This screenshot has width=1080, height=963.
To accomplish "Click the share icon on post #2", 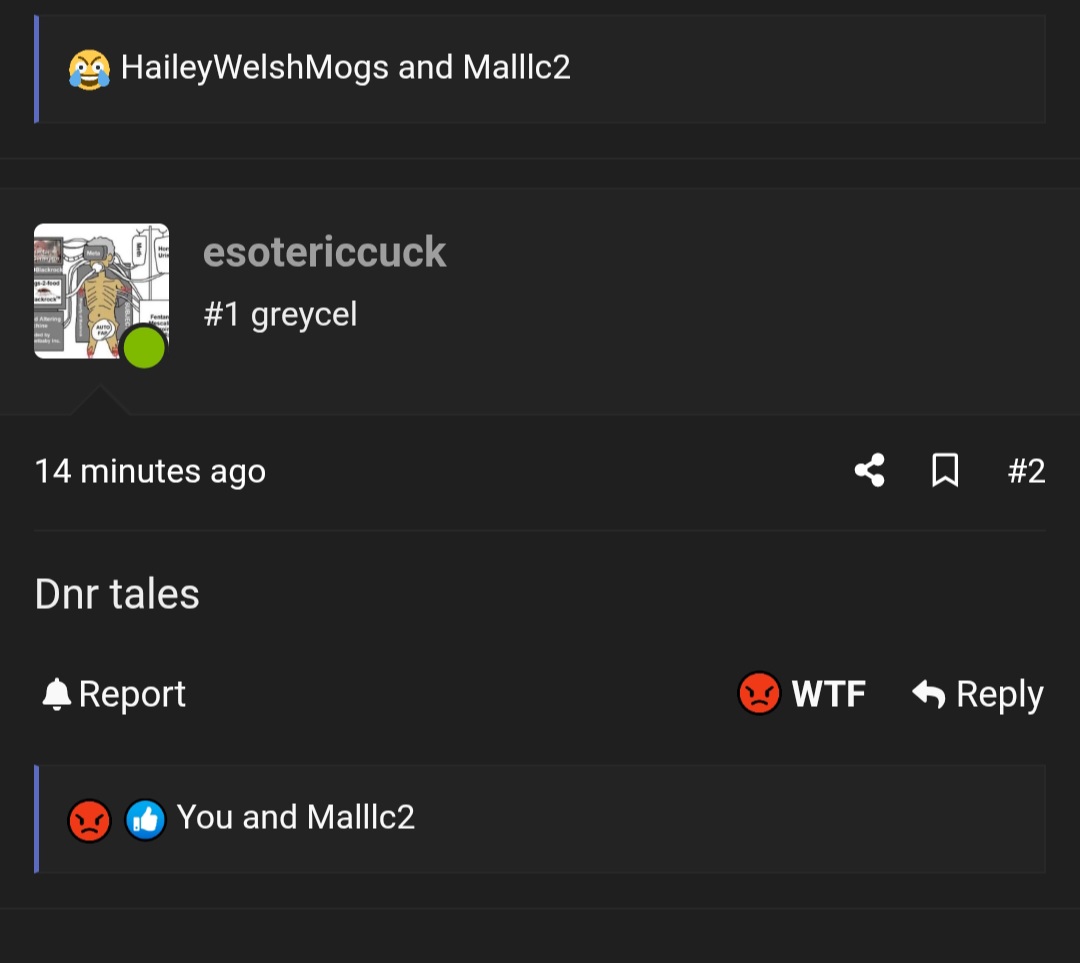I will click(x=868, y=470).
